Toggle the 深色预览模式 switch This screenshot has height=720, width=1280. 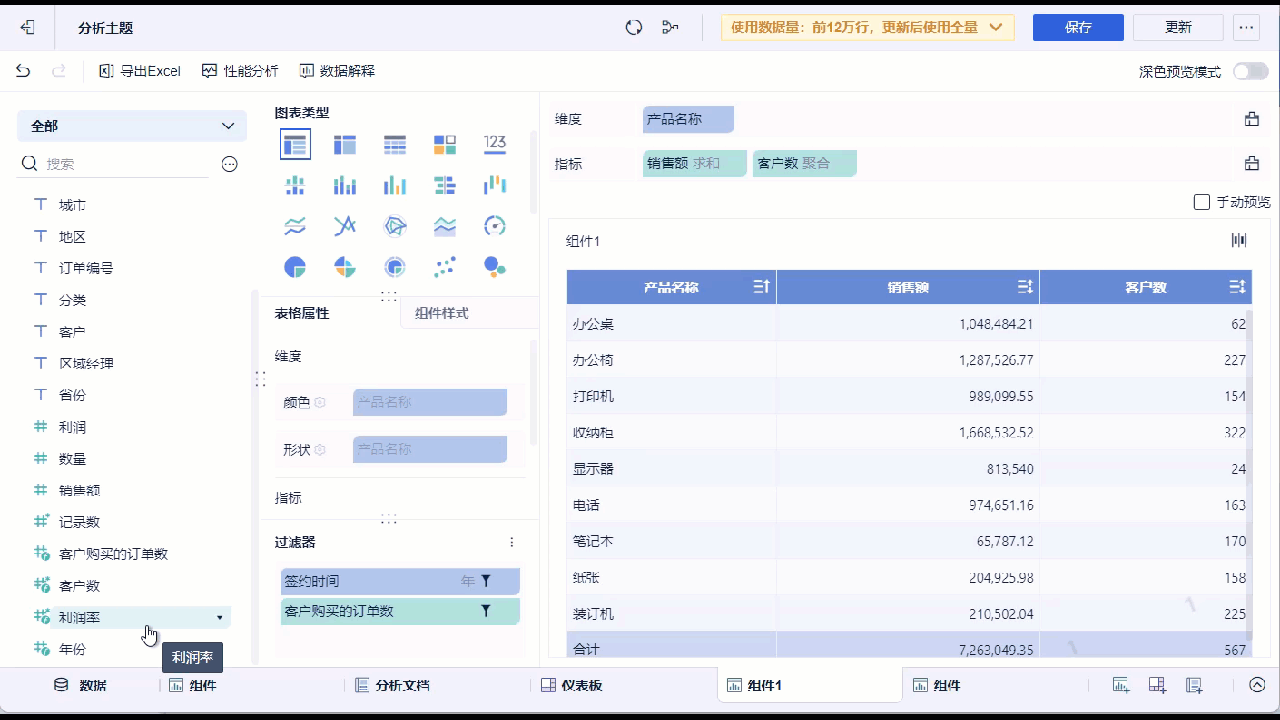click(1250, 71)
